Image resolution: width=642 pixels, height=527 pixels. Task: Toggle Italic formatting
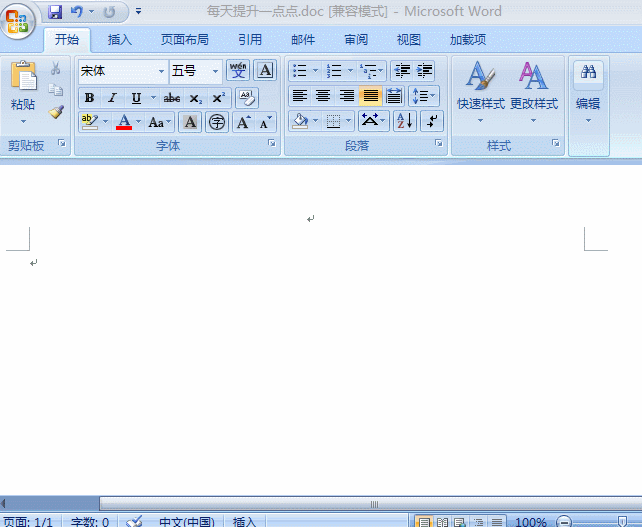(x=112, y=98)
